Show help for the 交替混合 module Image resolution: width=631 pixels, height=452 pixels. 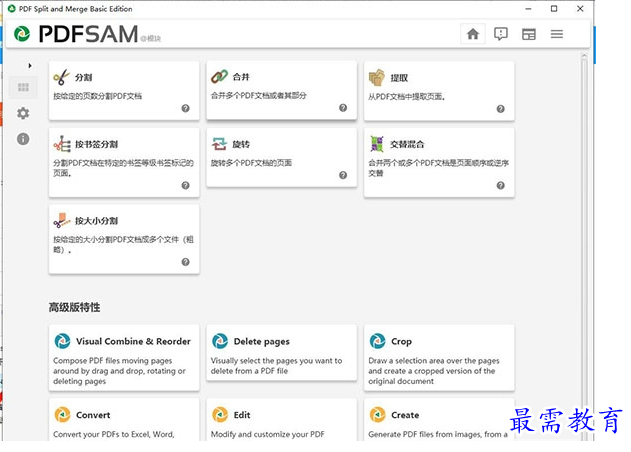(x=501, y=185)
